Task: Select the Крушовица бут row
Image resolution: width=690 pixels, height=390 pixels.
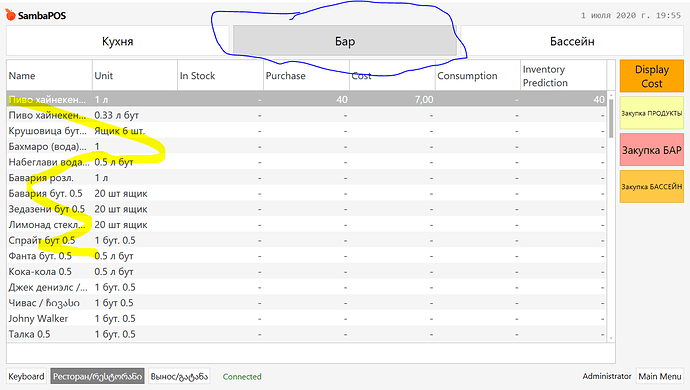Action: pos(307,131)
